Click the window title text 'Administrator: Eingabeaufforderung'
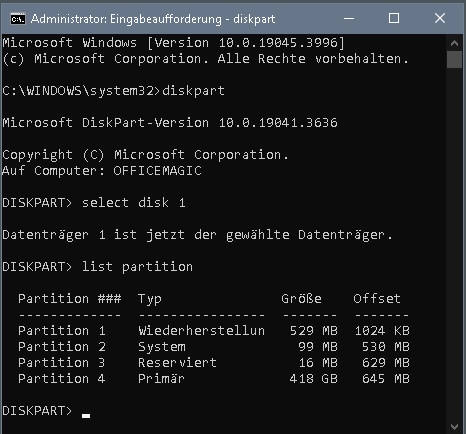Screen dimensions: 466x434 coord(126,19)
